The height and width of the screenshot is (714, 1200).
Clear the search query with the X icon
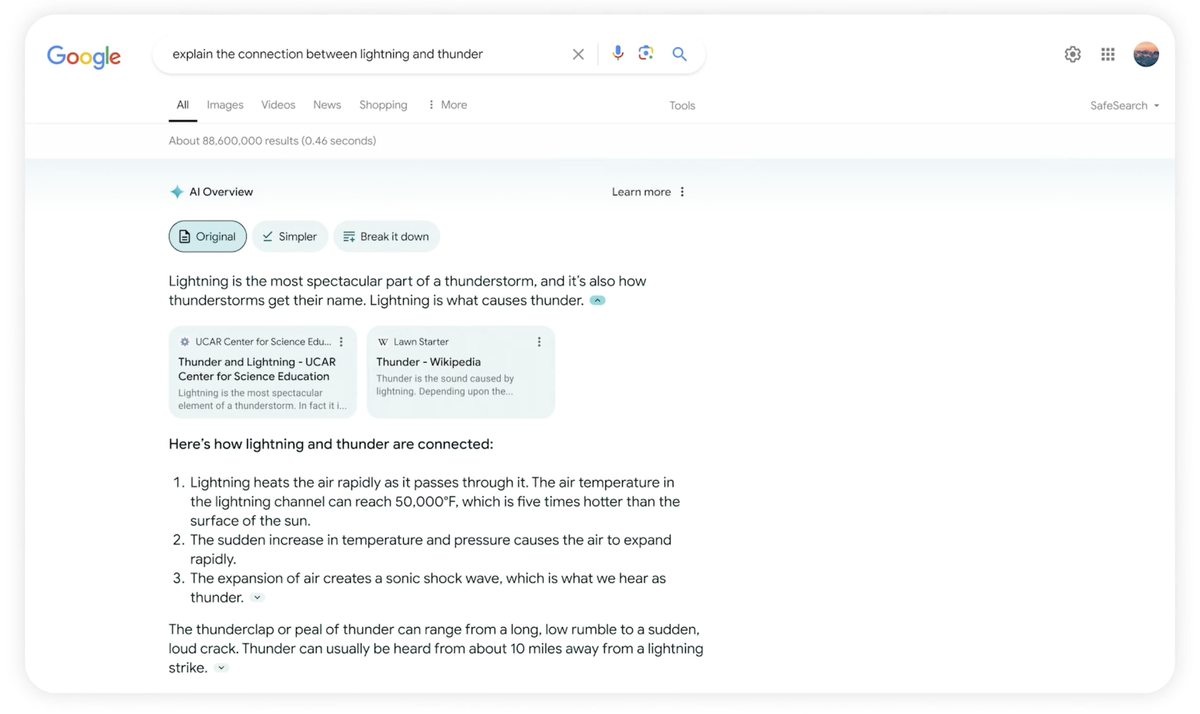click(578, 54)
